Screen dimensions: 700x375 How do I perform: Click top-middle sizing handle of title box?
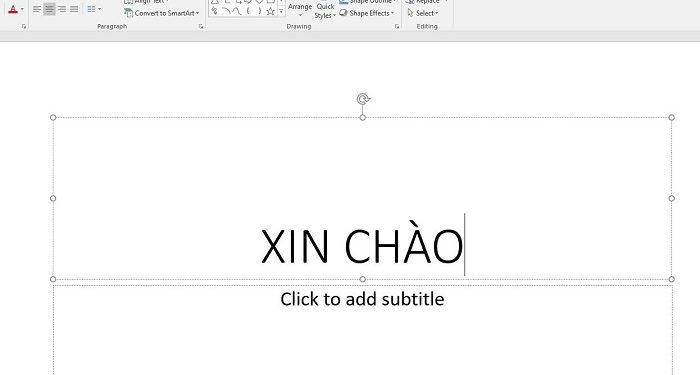pyautogui.click(x=362, y=117)
